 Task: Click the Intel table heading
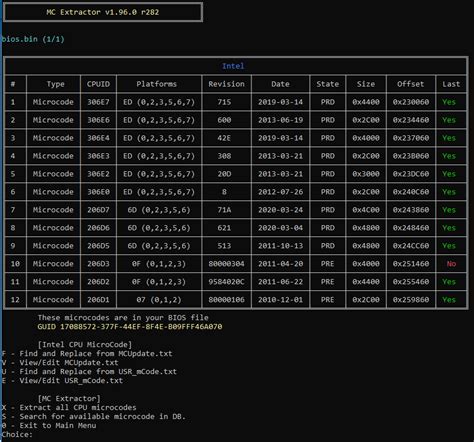233,66
